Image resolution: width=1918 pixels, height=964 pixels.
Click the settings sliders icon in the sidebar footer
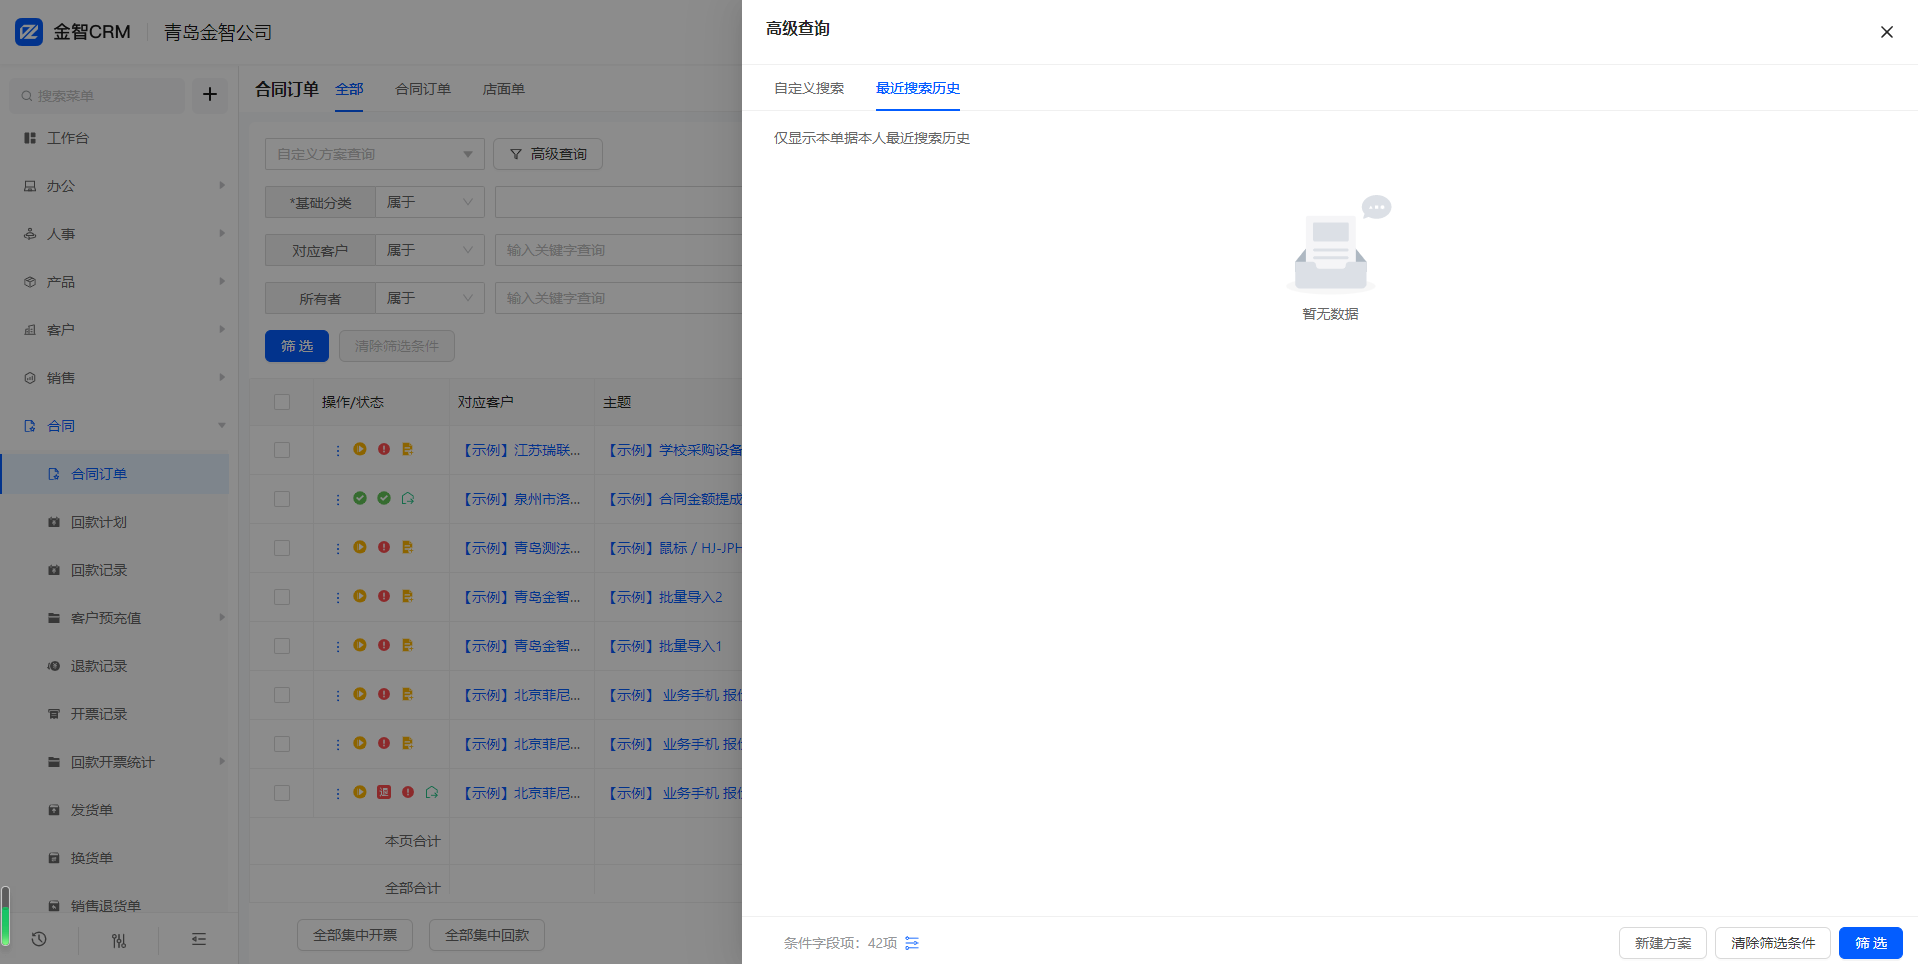tap(119, 939)
